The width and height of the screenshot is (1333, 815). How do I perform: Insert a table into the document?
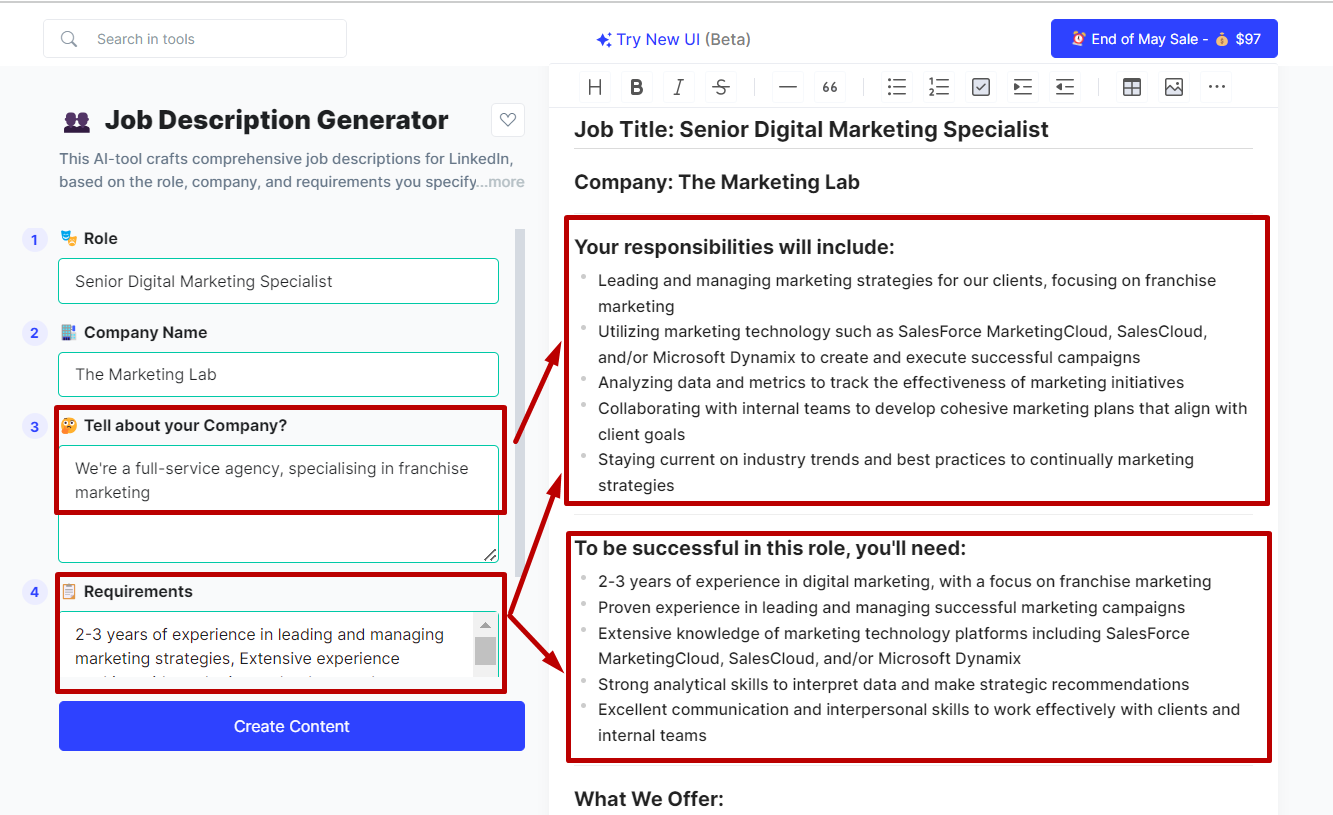click(1132, 87)
